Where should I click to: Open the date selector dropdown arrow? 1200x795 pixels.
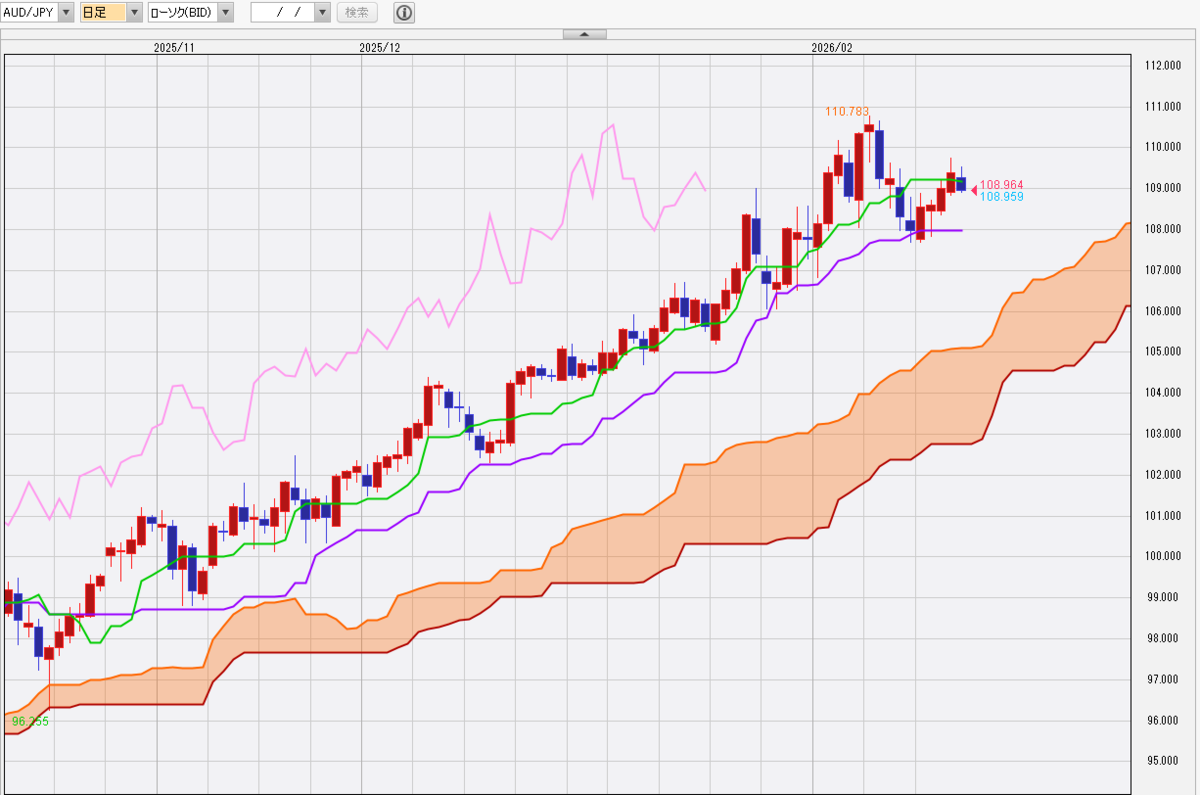[321, 13]
